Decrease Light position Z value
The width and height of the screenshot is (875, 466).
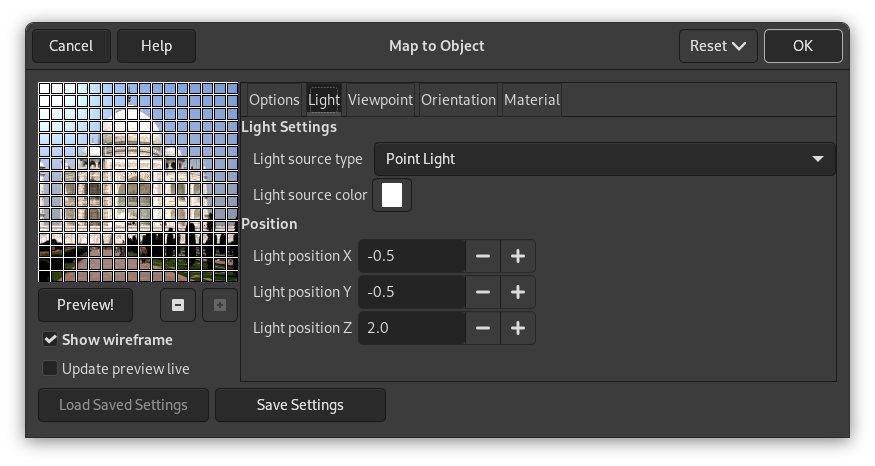pyautogui.click(x=482, y=328)
